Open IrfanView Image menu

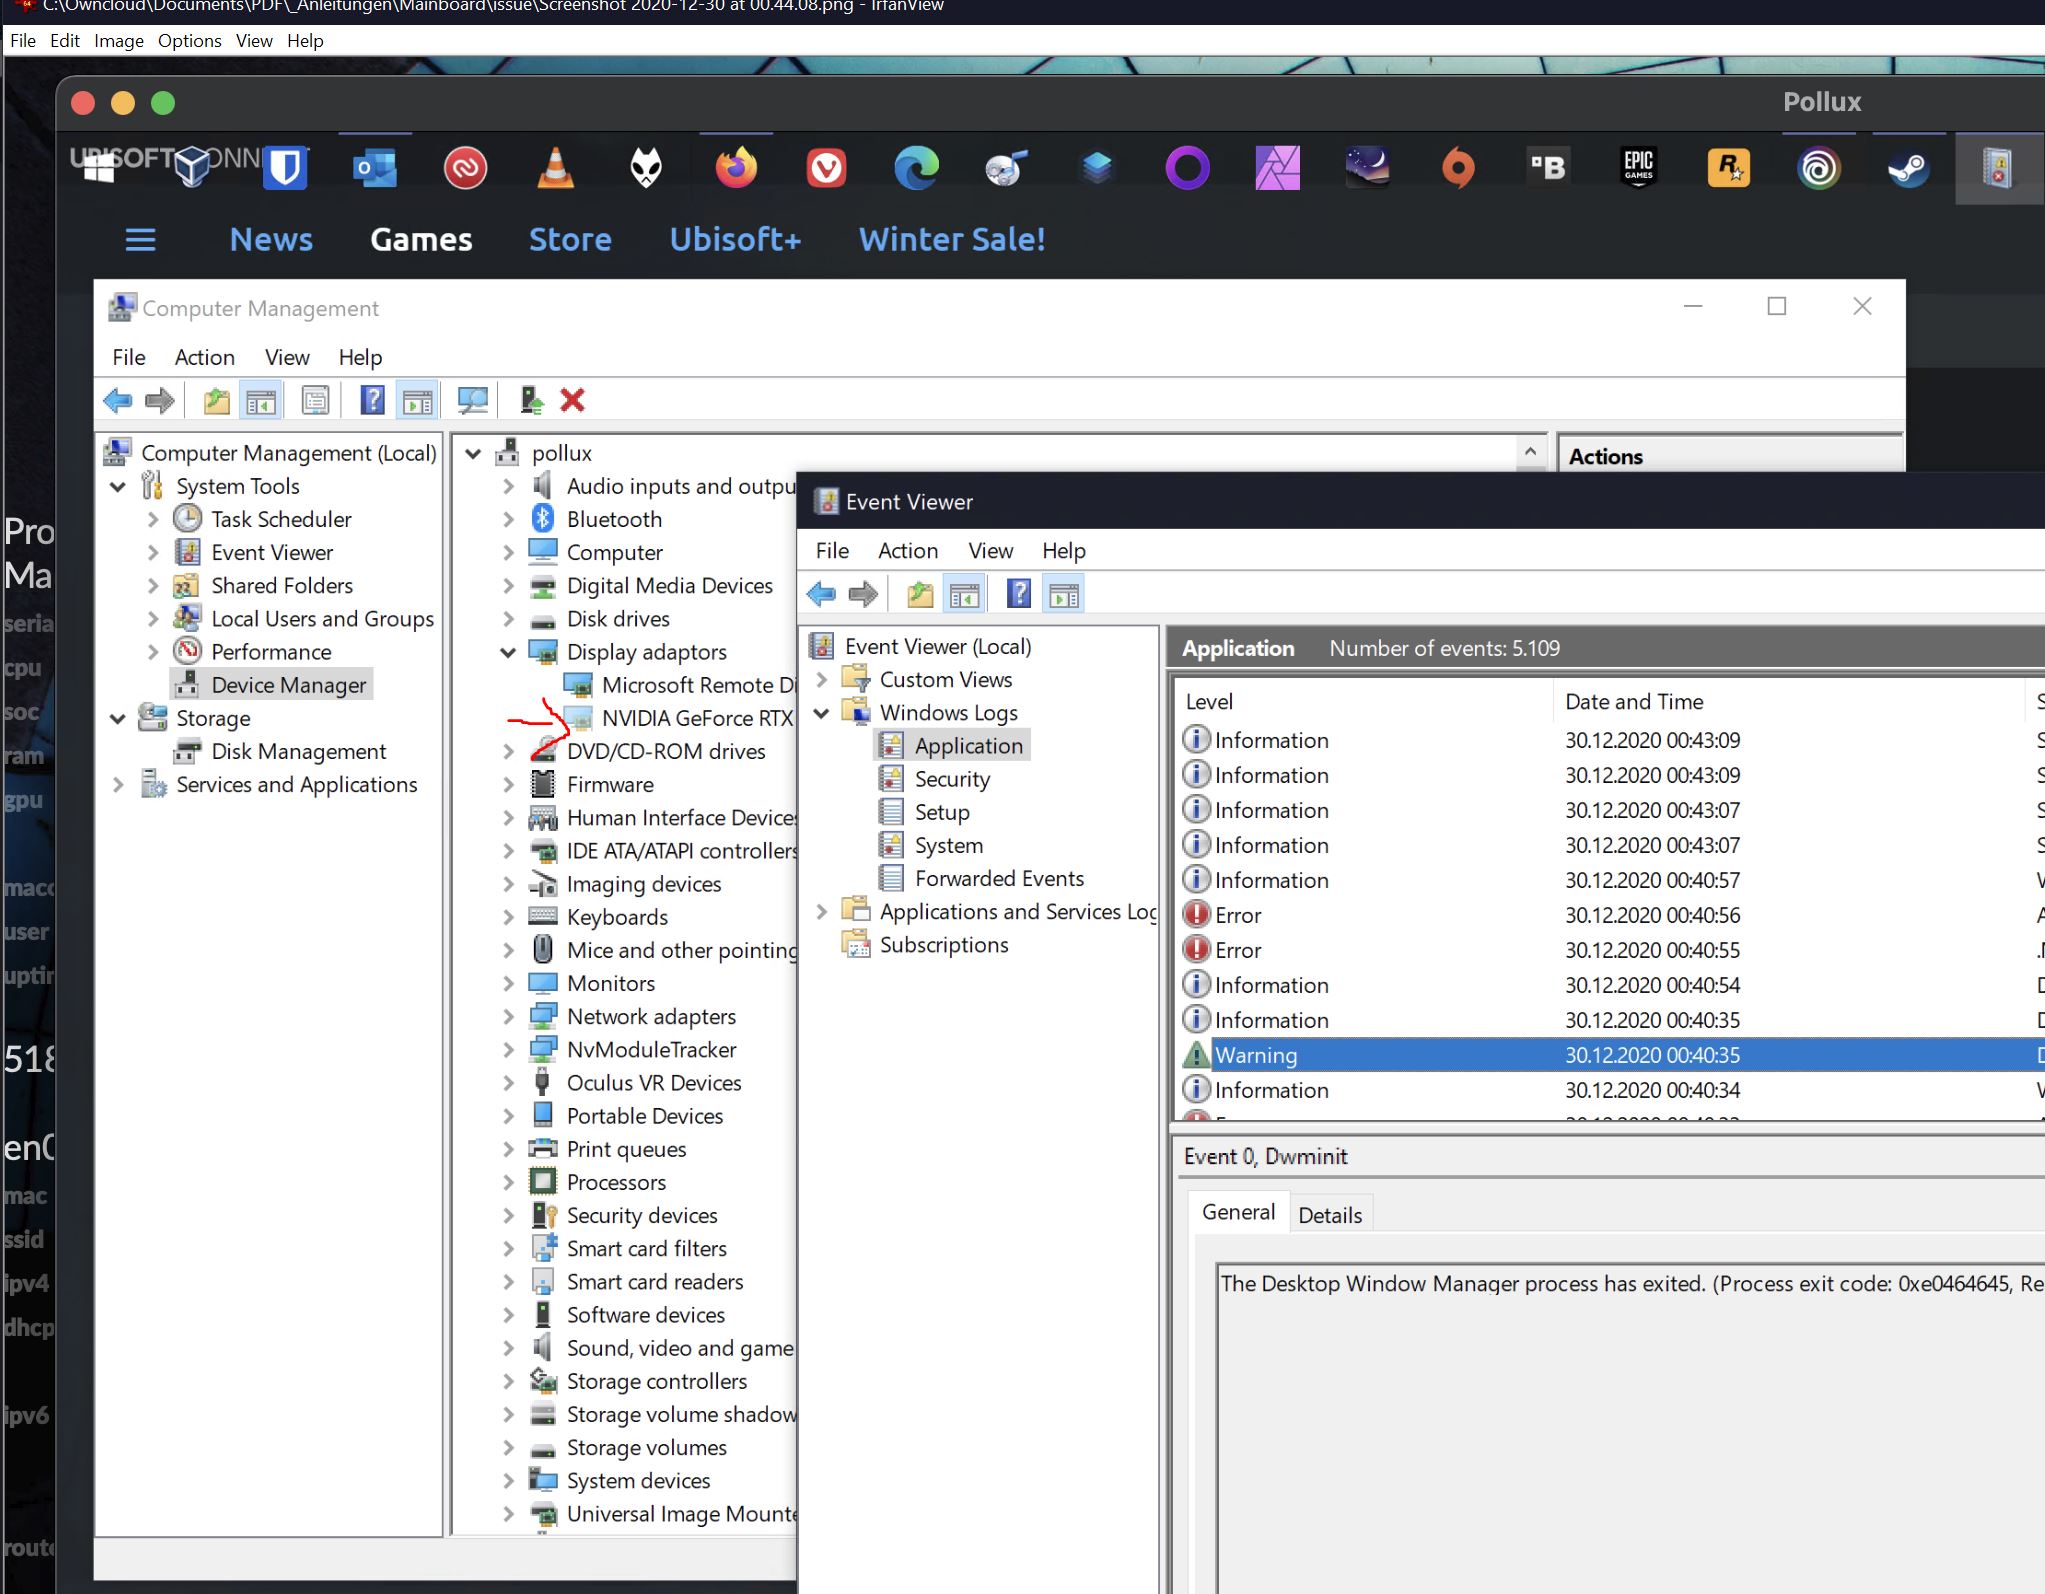(x=119, y=41)
